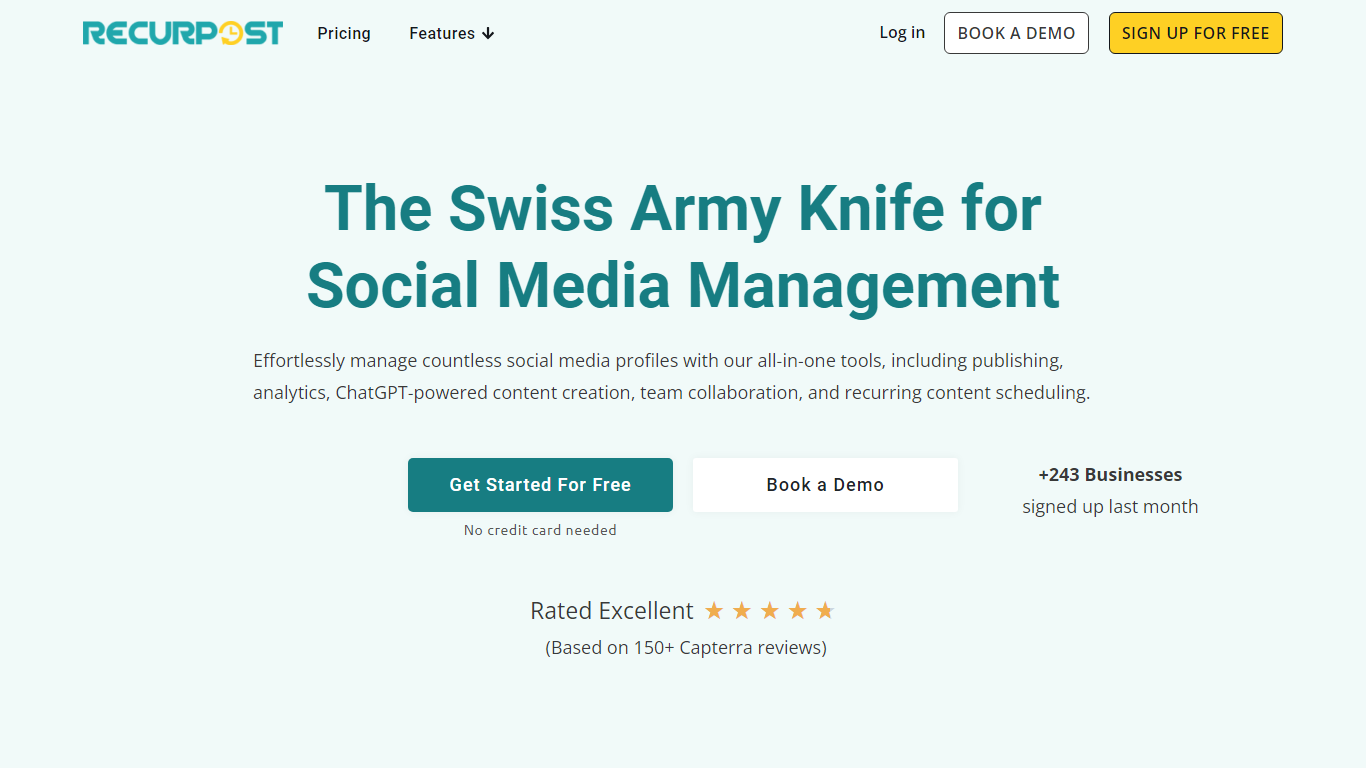
Task: Click the yellow SIGN UP FOR FREE button
Action: pyautogui.click(x=1195, y=33)
